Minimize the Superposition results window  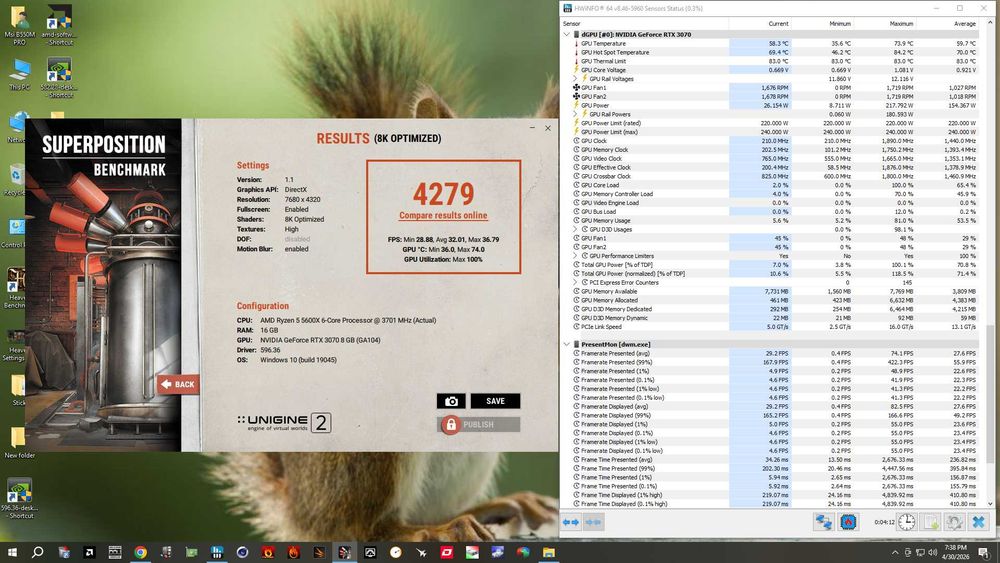coord(532,128)
